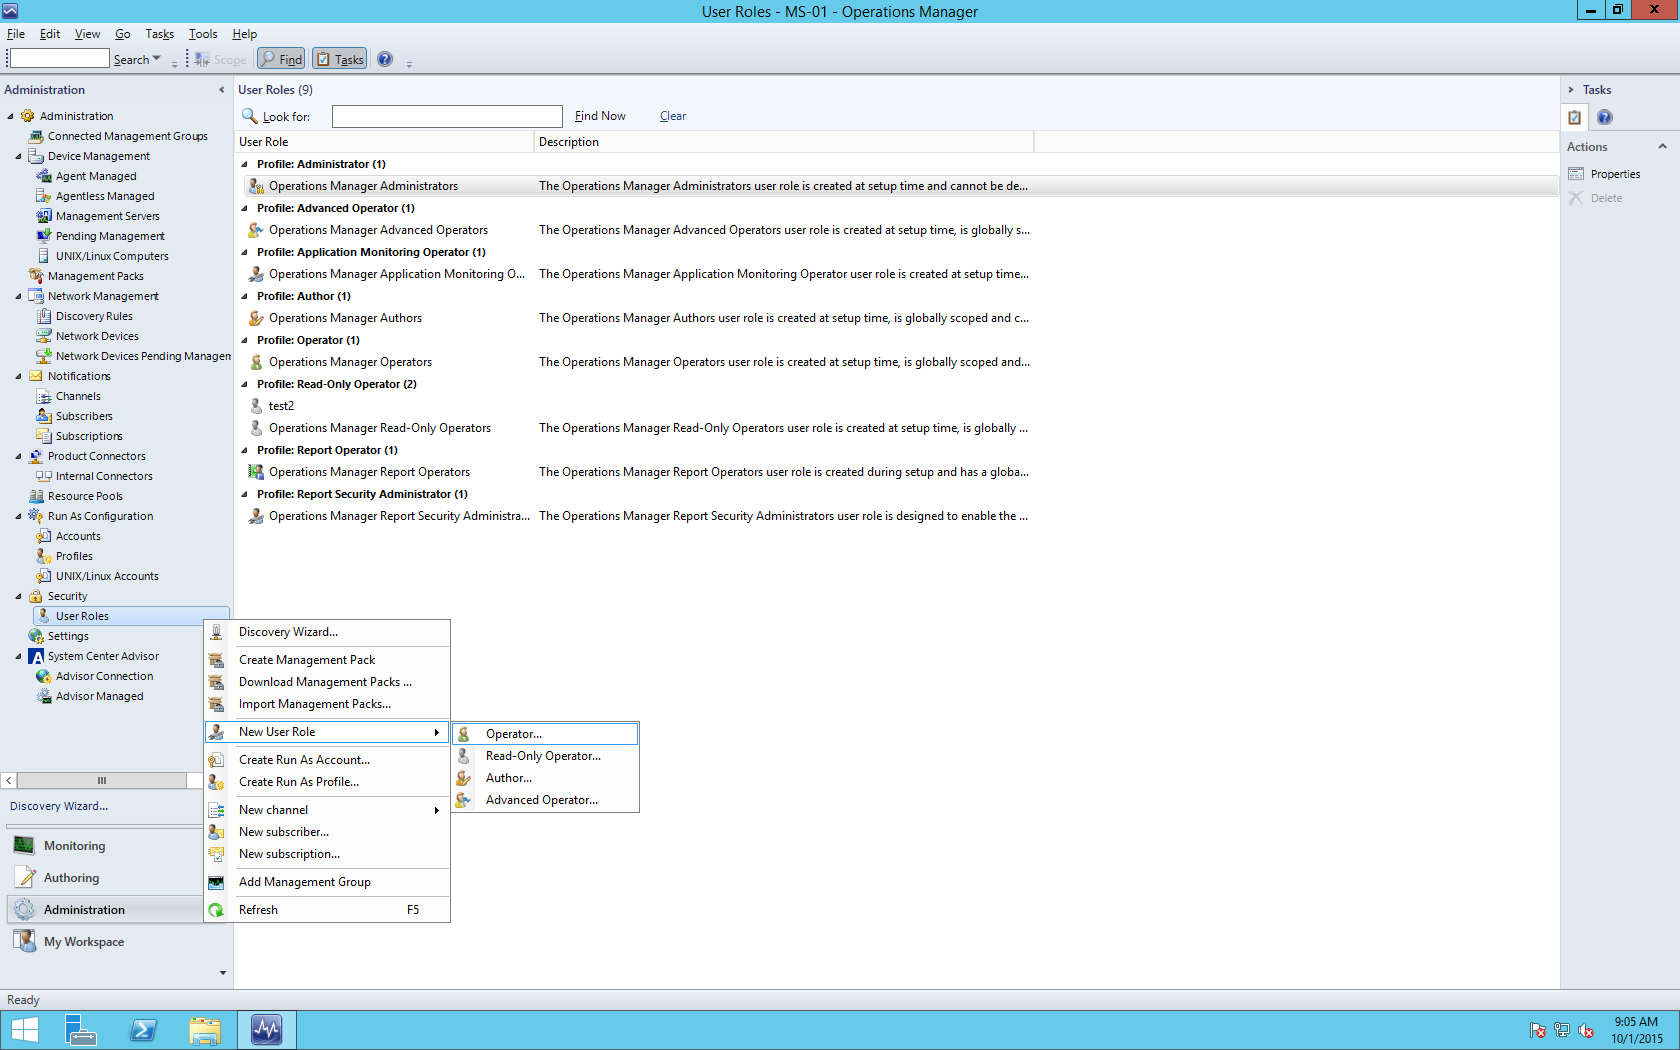The image size is (1680, 1050).
Task: Click the Clear link
Action: point(673,116)
